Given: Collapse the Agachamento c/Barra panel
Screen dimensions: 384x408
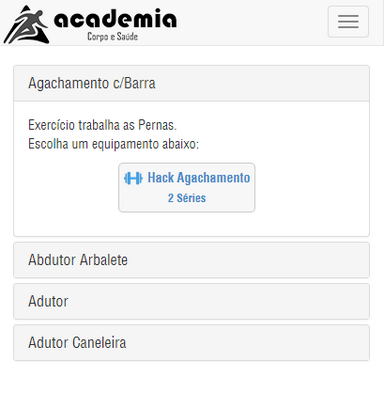Looking at the screenshot, I should (191, 83).
